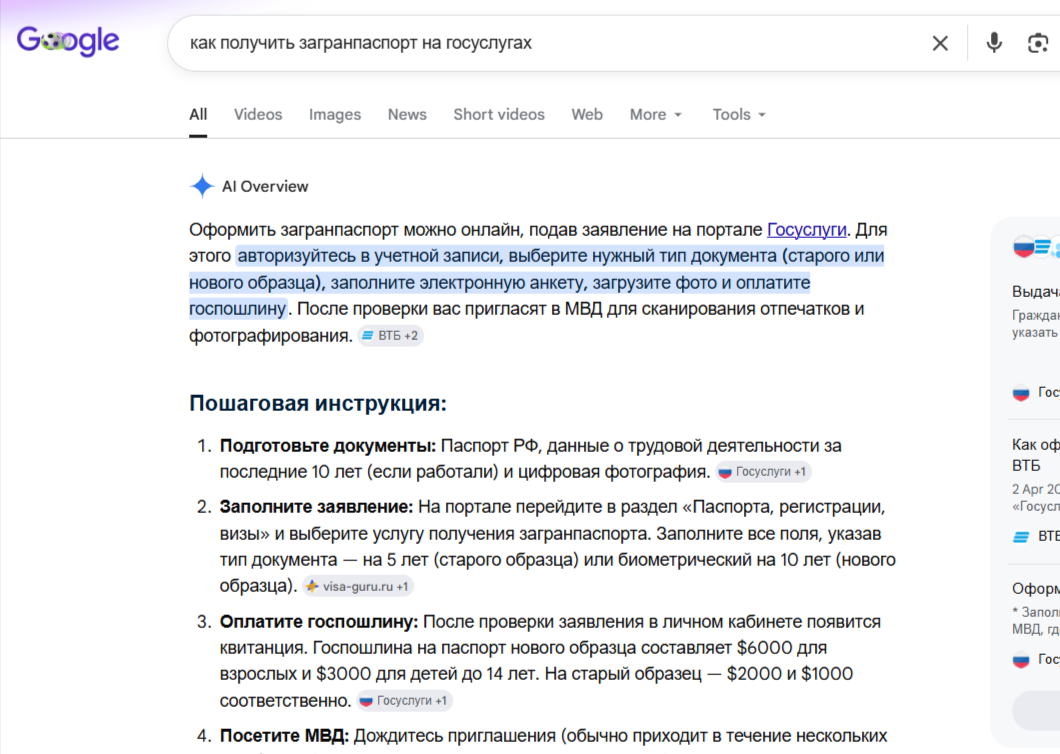Switch to the Web tab

point(587,114)
